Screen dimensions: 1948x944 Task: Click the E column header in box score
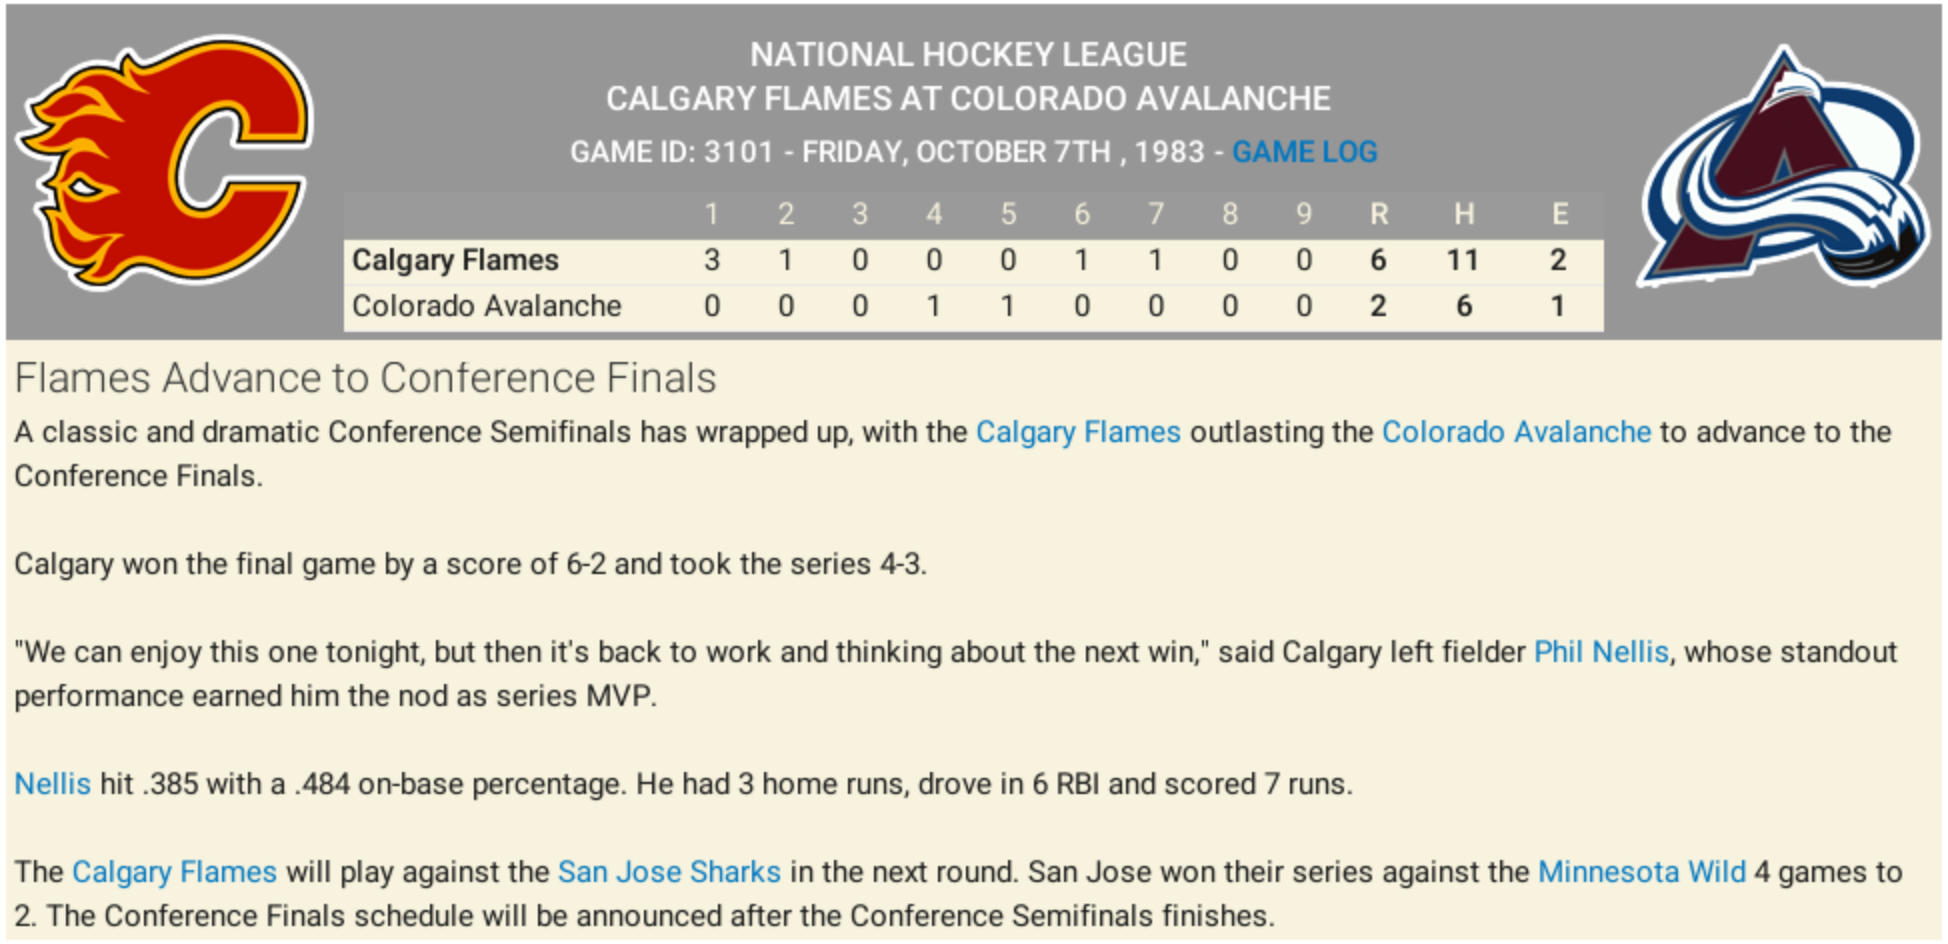tap(1559, 214)
